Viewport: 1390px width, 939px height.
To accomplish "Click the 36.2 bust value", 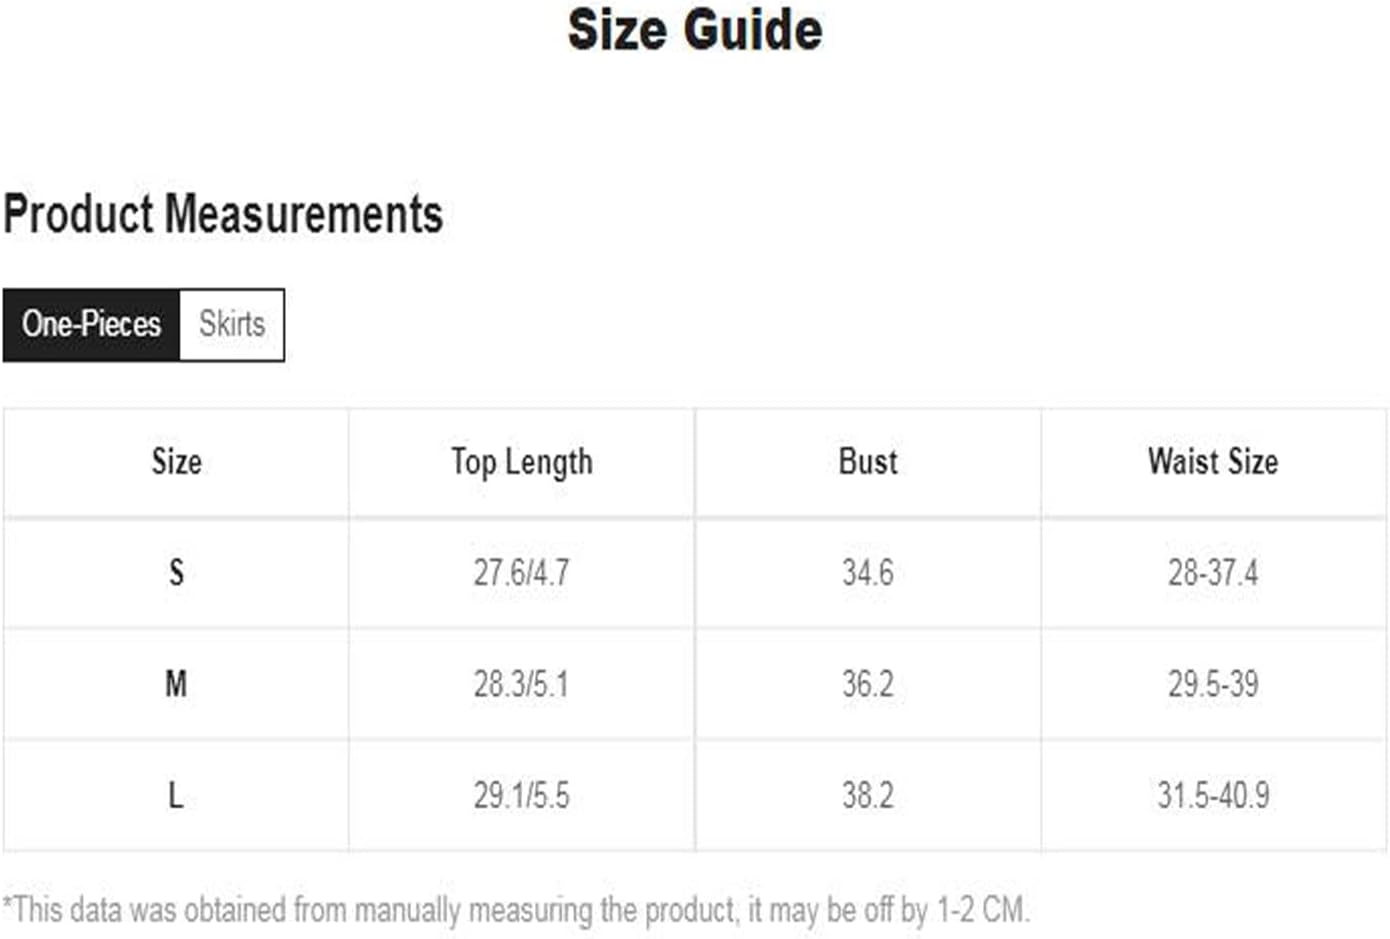I will click(868, 685).
